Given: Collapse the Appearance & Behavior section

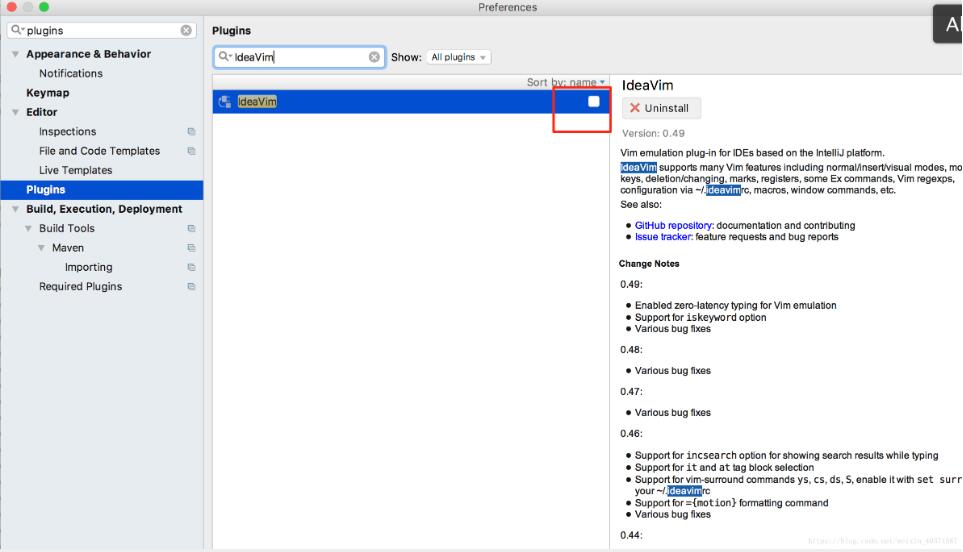Looking at the screenshot, I should [x=15, y=54].
